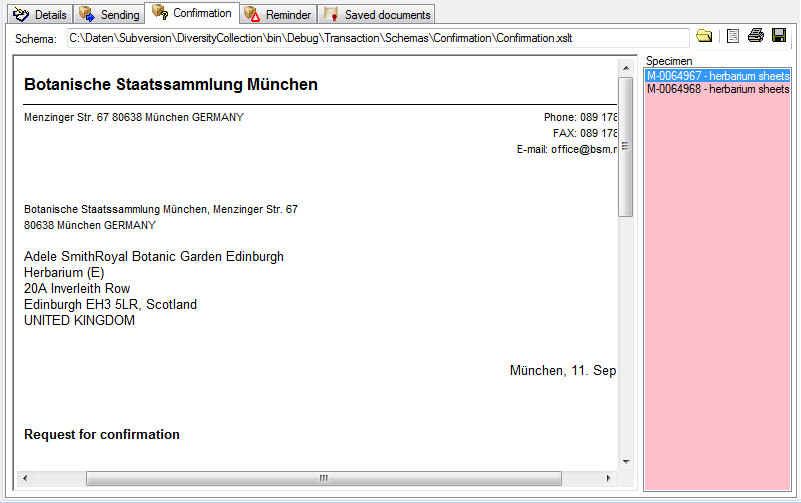This screenshot has width=801, height=503.
Task: Click the address line 20A Inverleith Row
Action: [x=77, y=289]
